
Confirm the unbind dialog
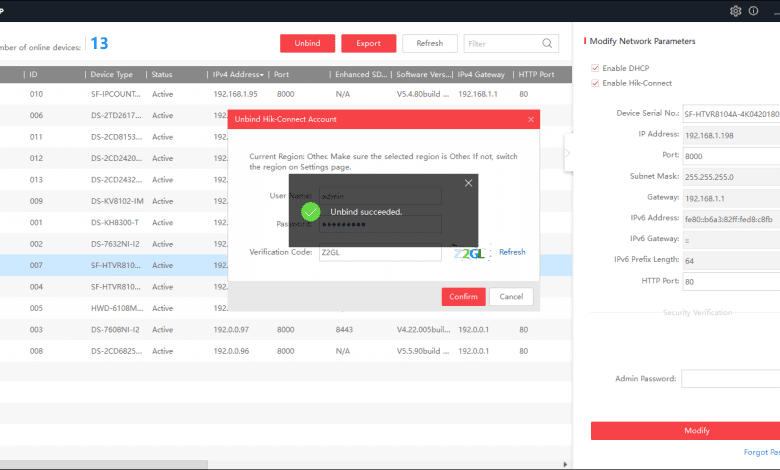click(463, 297)
